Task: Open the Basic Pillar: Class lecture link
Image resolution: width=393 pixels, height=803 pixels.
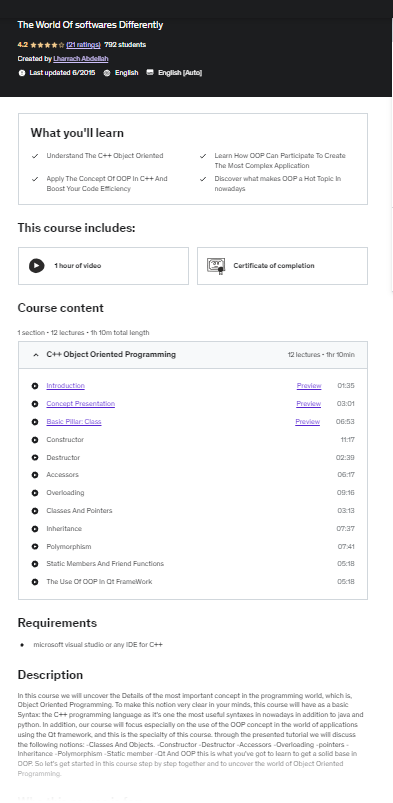Action: pos(74,421)
